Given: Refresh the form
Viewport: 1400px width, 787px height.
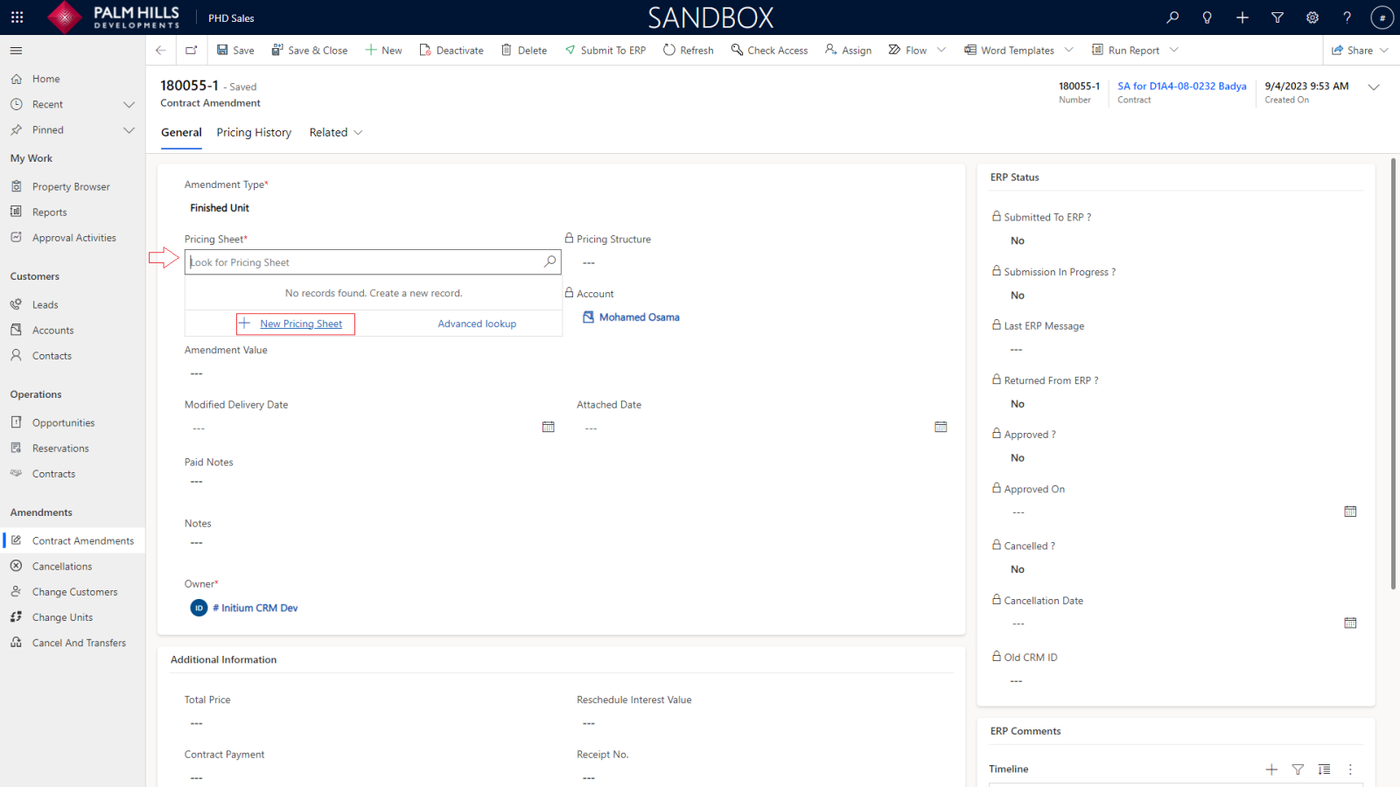Looking at the screenshot, I should point(688,50).
